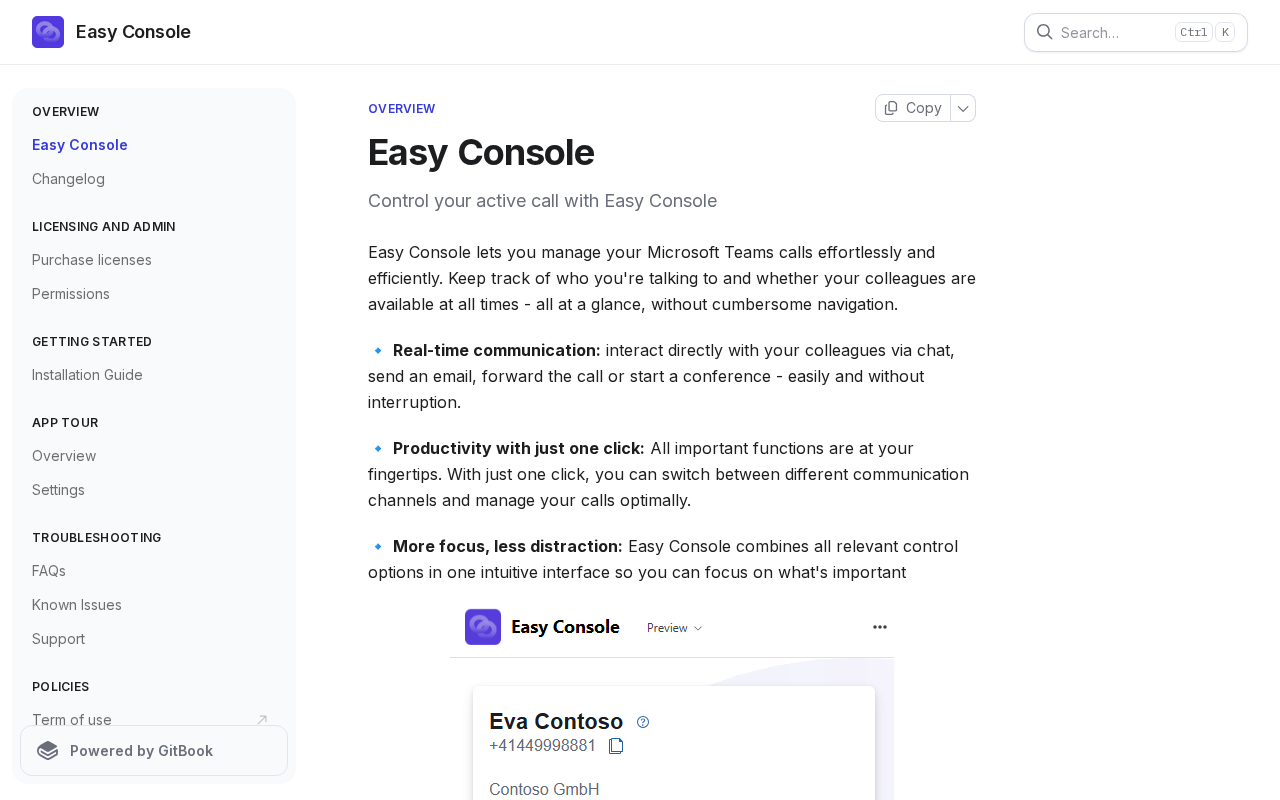Click the Copy page button
This screenshot has height=800, width=1280.
click(913, 108)
